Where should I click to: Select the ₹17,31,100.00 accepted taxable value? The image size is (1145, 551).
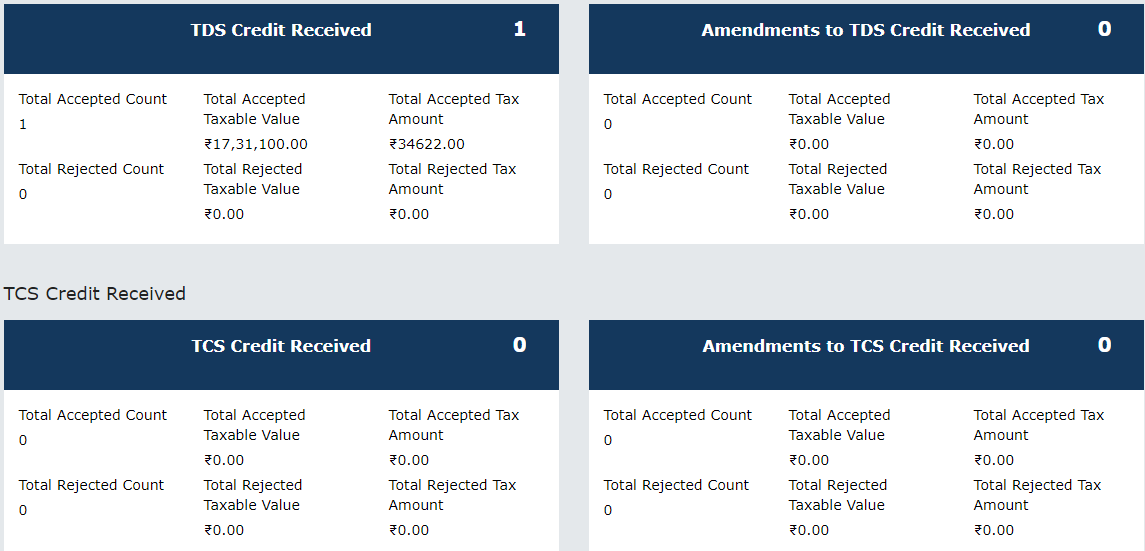(256, 144)
